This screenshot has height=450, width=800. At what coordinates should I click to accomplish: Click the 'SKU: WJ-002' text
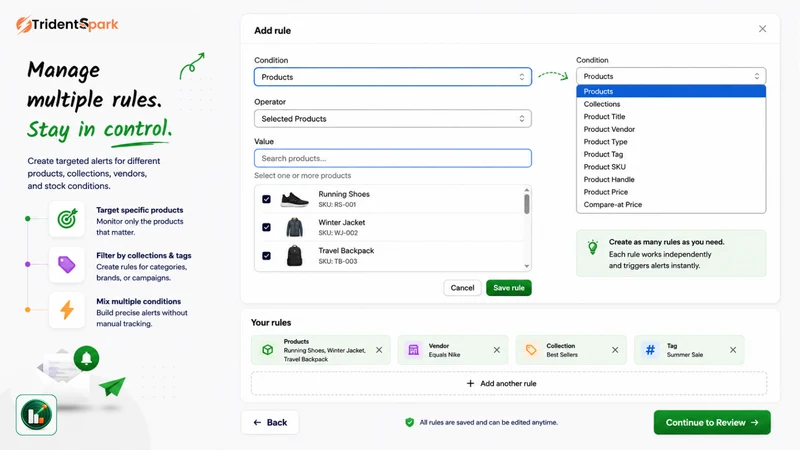(x=338, y=233)
